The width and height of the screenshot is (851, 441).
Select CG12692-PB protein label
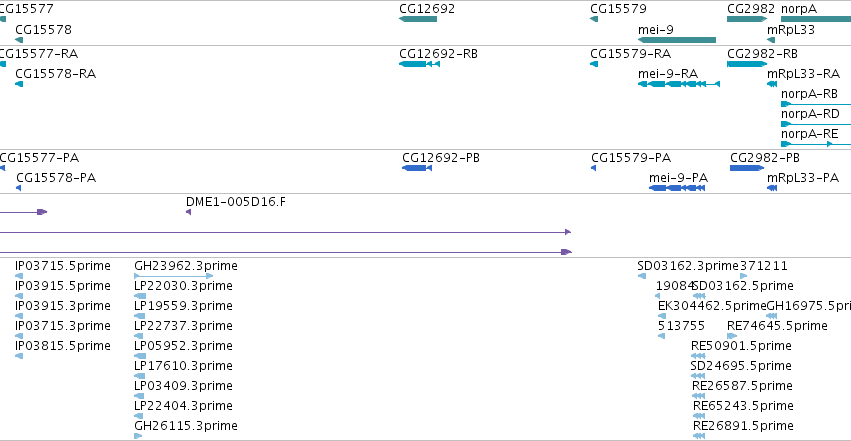[x=441, y=158]
